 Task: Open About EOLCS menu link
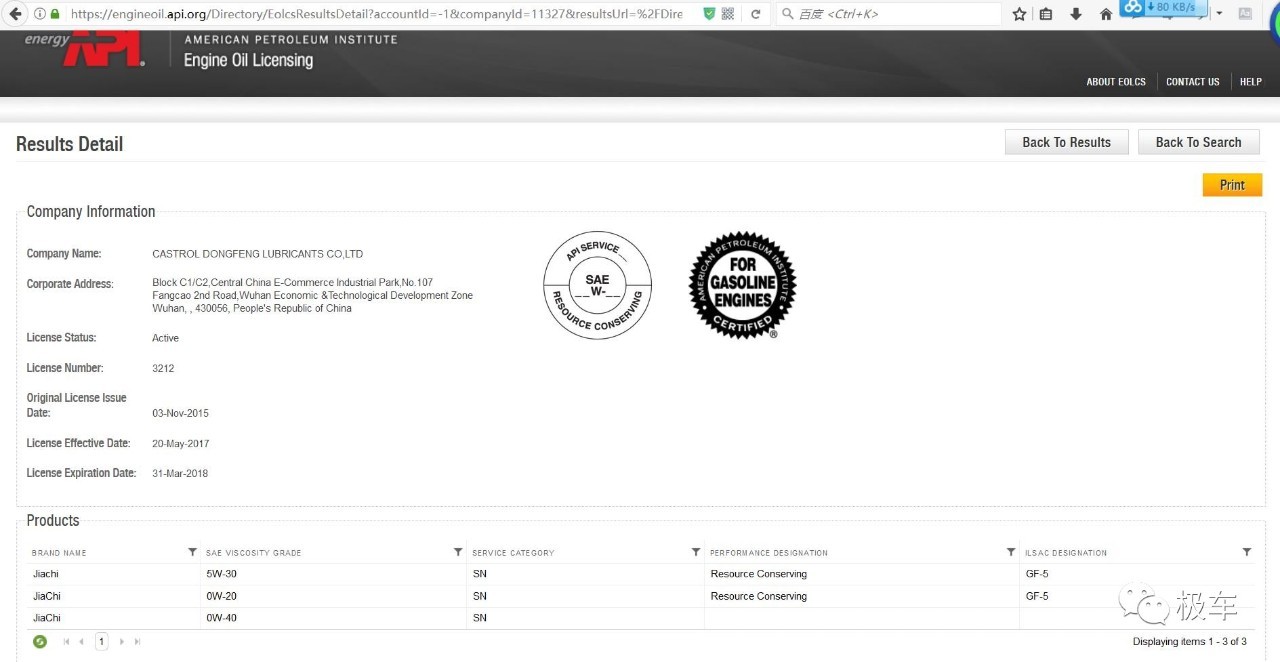click(1116, 82)
